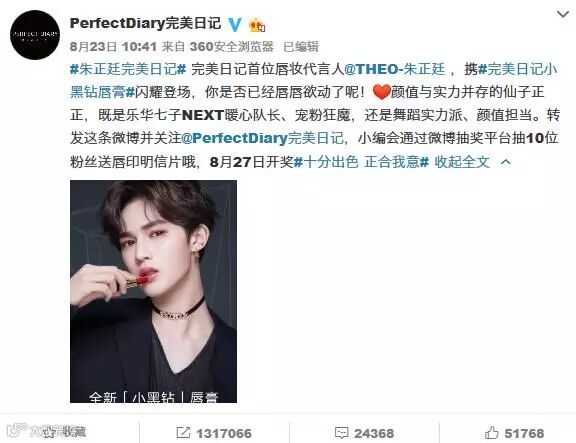Click the blue verified V badge
The width and height of the screenshot is (576, 443).
click(x=234, y=25)
